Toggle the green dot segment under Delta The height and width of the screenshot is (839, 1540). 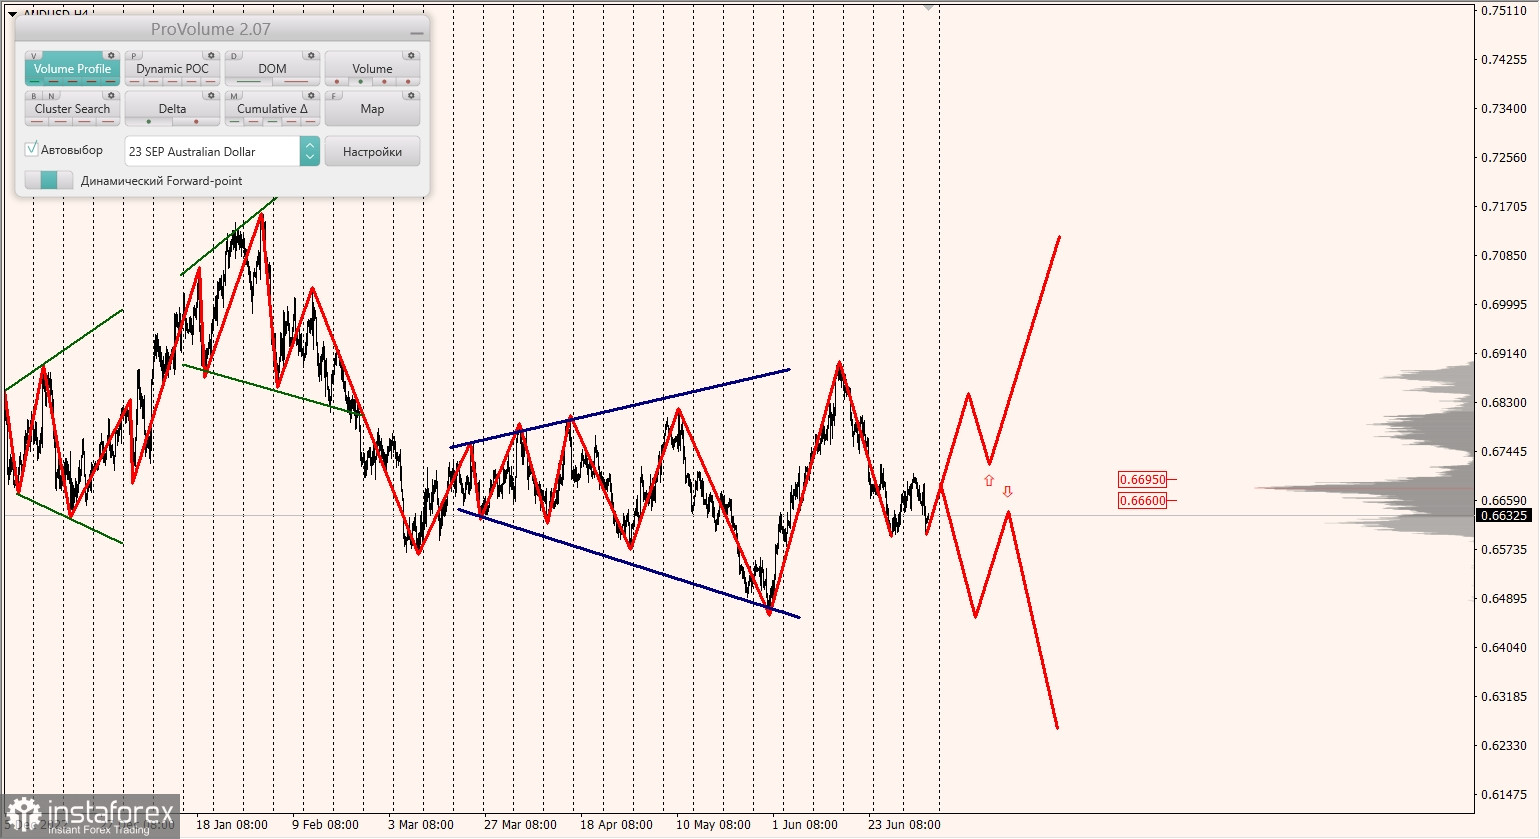[x=148, y=121]
